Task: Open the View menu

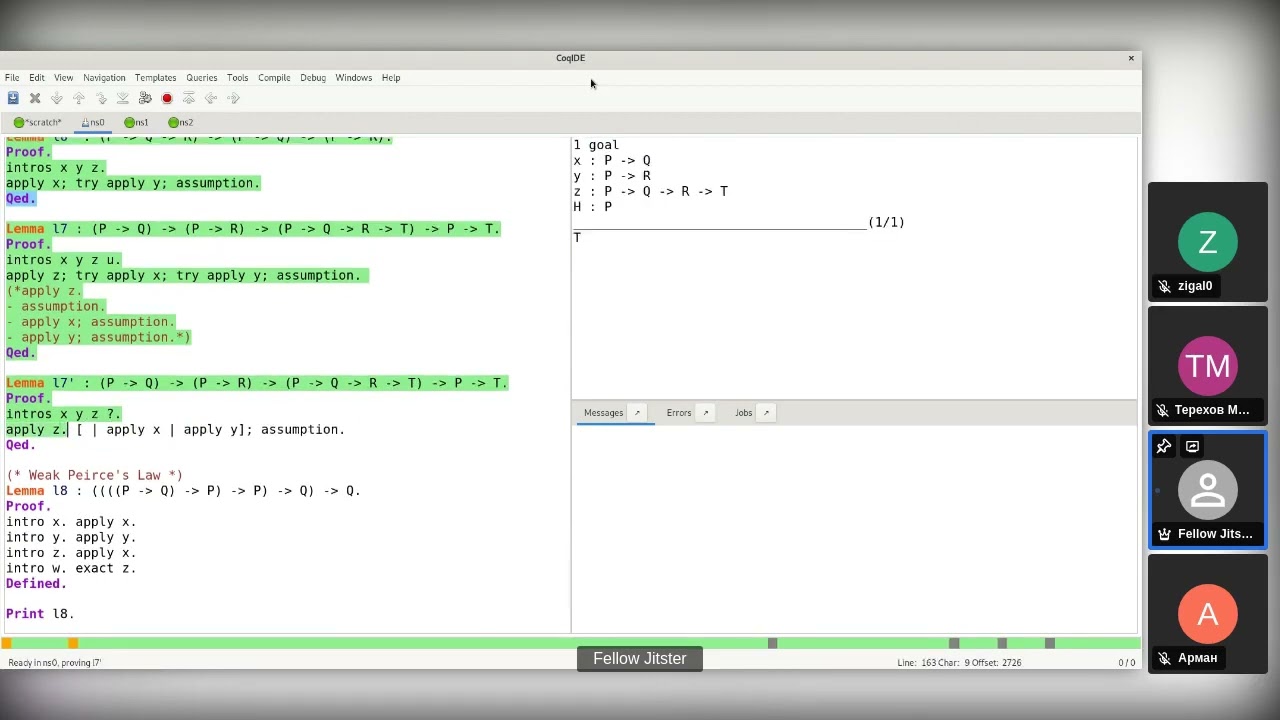Action: tap(63, 78)
